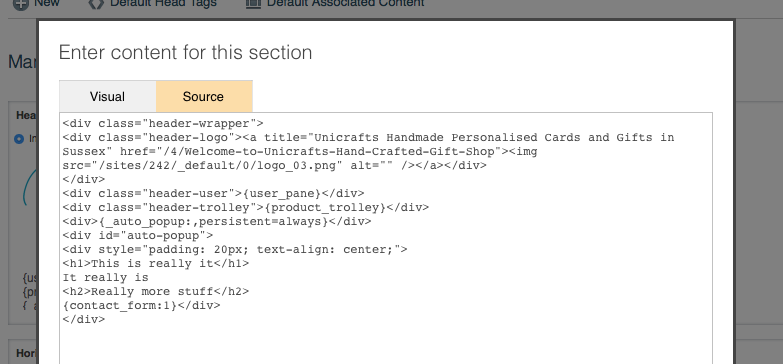Click the empty area below the source code
Viewport: 783px width, 364px height.
[386, 345]
